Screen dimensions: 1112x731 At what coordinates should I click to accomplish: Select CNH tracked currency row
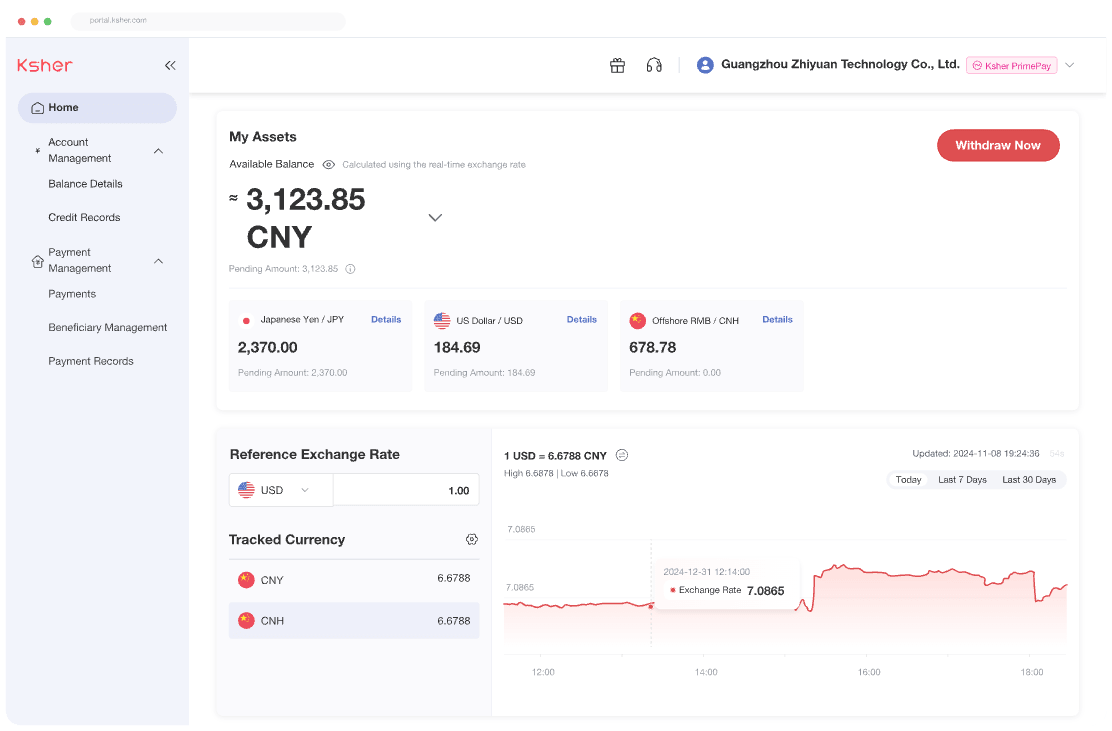click(354, 620)
